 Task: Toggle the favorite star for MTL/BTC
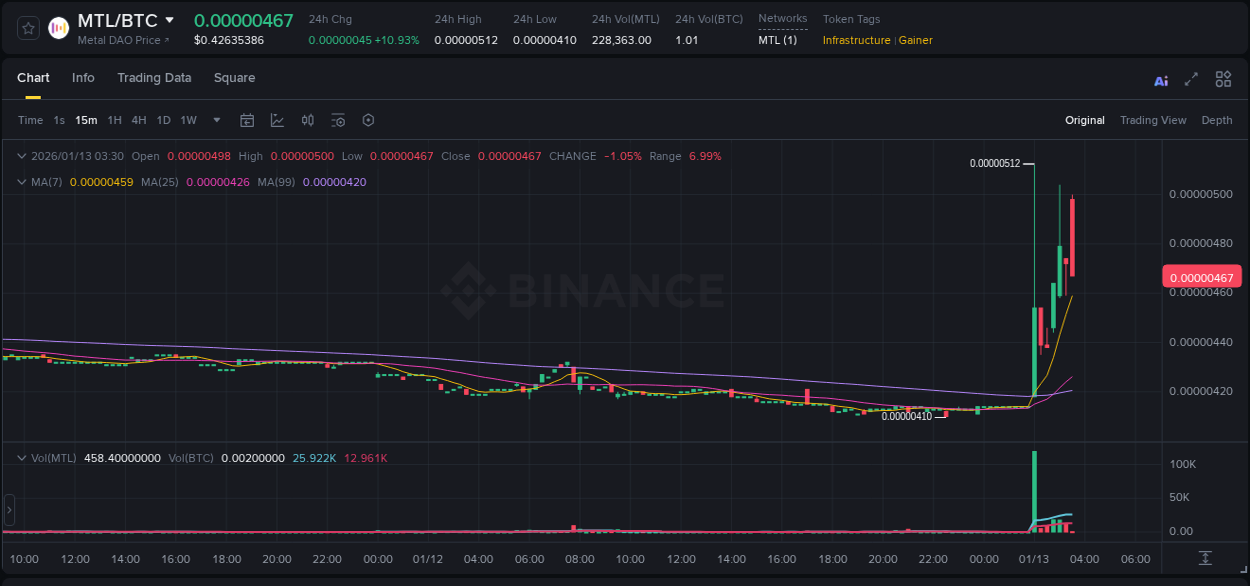click(27, 28)
